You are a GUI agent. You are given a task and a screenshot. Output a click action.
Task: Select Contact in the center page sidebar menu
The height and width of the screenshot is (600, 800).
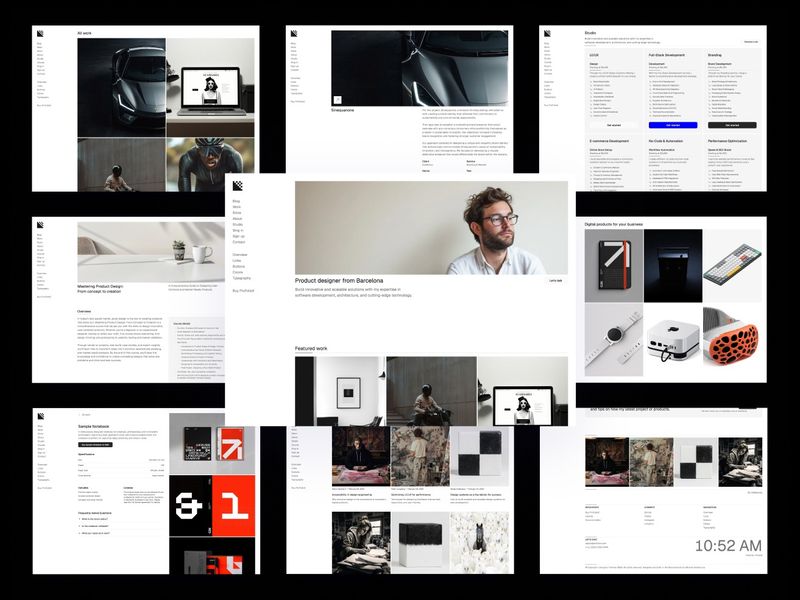(x=239, y=242)
